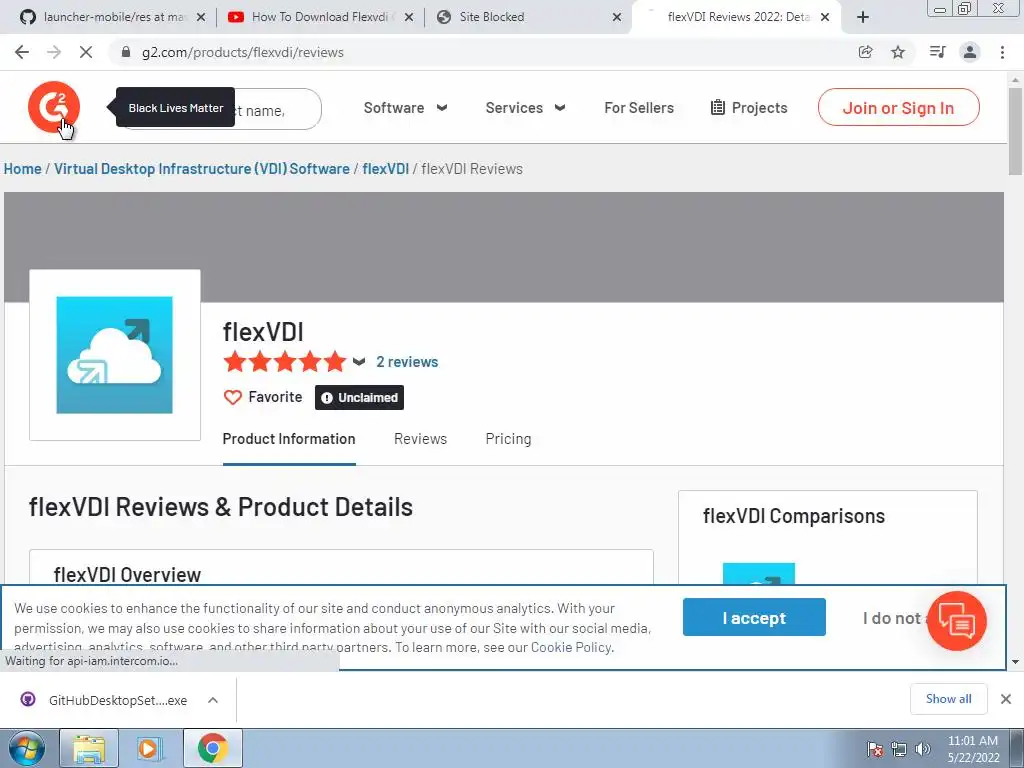Click the Unclaimed badge
The height and width of the screenshot is (768, 1024).
click(x=359, y=398)
